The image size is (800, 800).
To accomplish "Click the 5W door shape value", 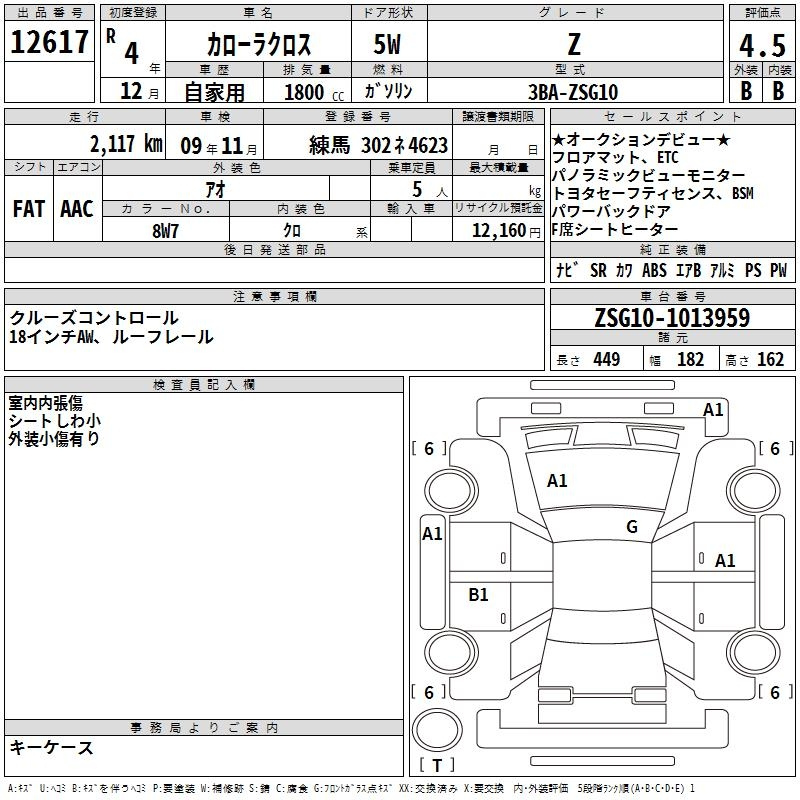I will (x=388, y=45).
